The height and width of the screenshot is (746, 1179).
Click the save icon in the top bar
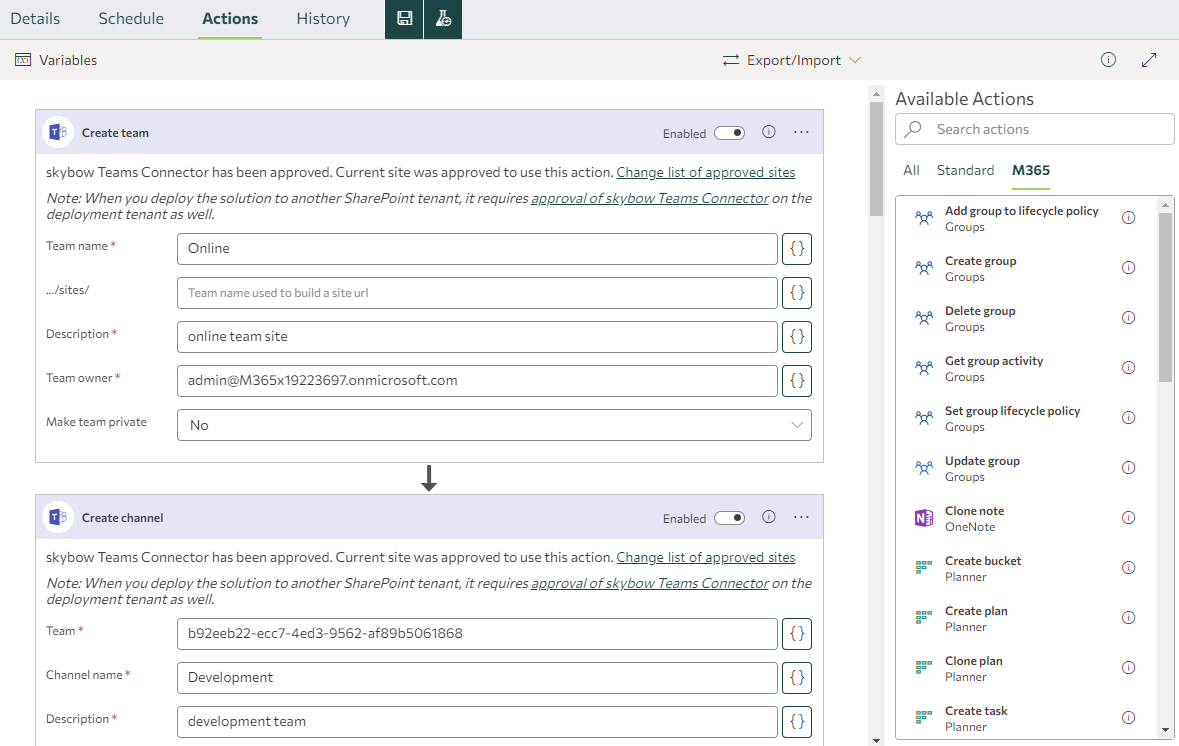(x=405, y=19)
